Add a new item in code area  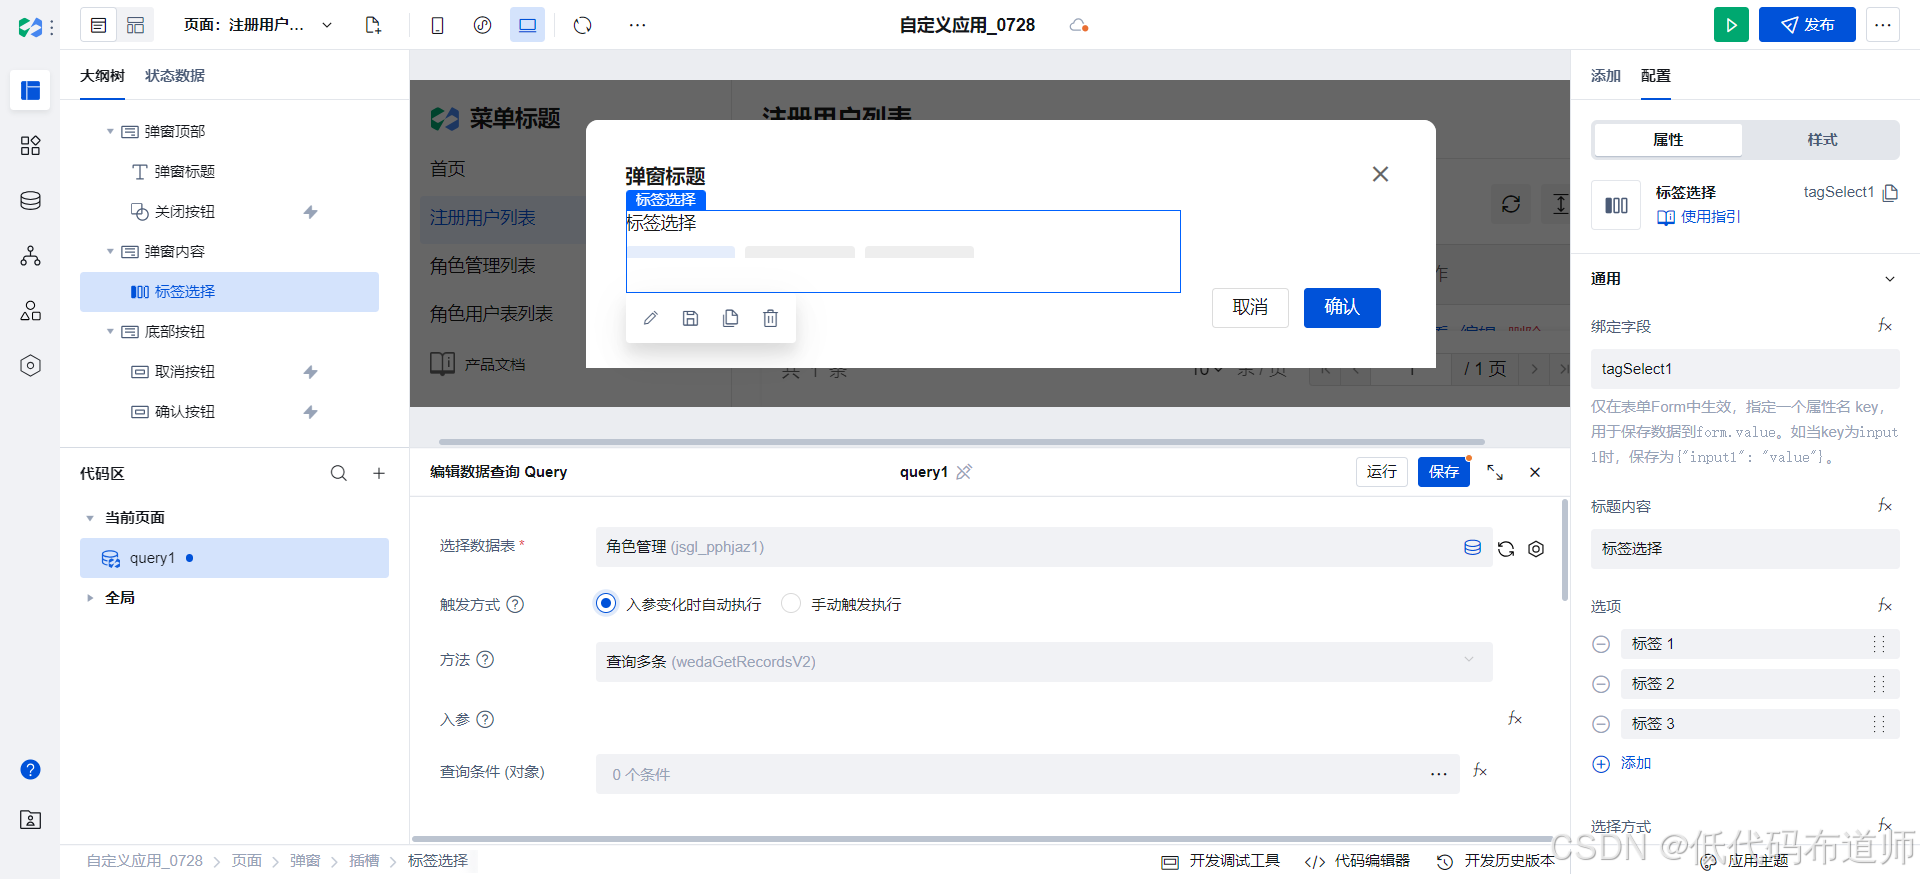[379, 473]
